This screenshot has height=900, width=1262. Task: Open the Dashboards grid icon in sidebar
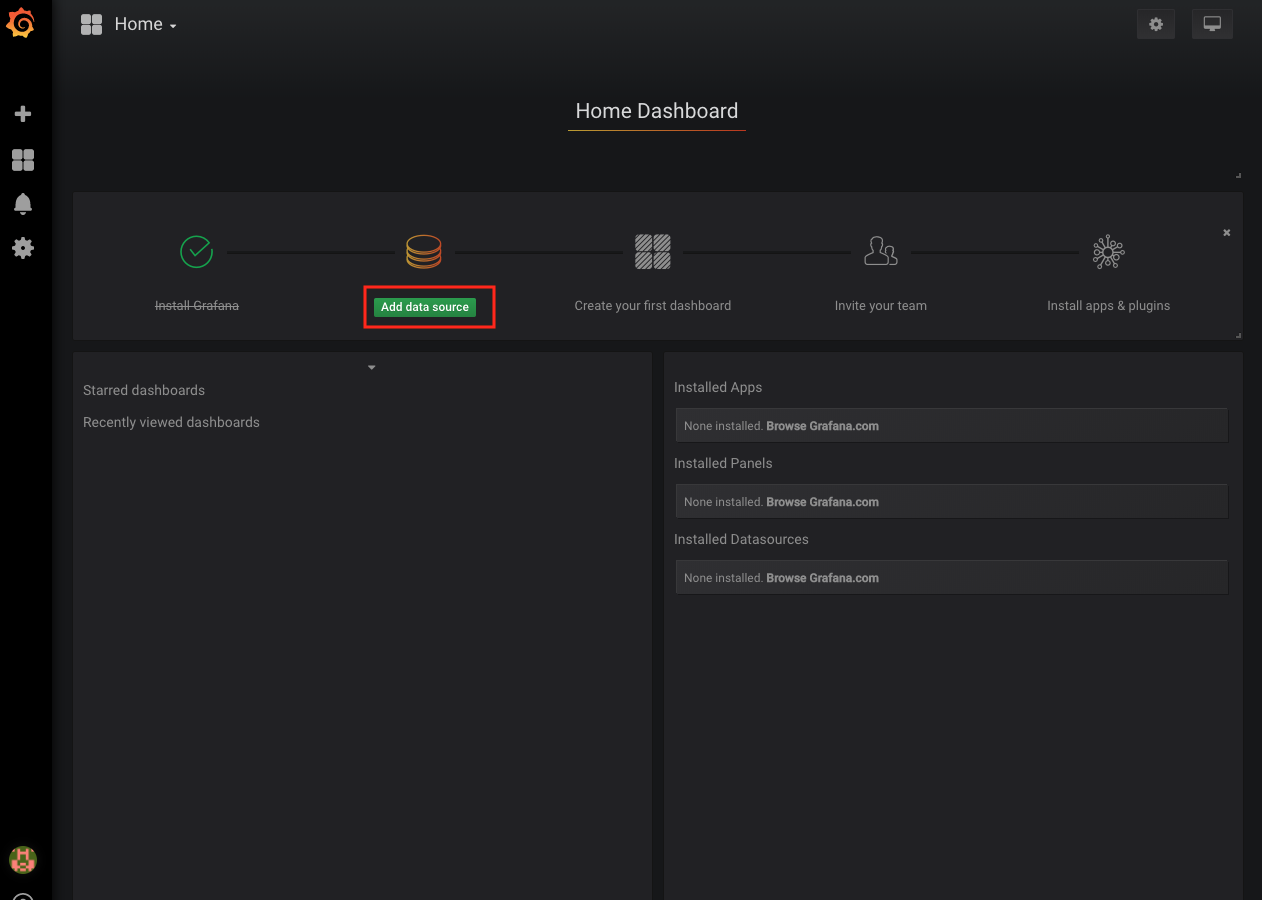23,160
